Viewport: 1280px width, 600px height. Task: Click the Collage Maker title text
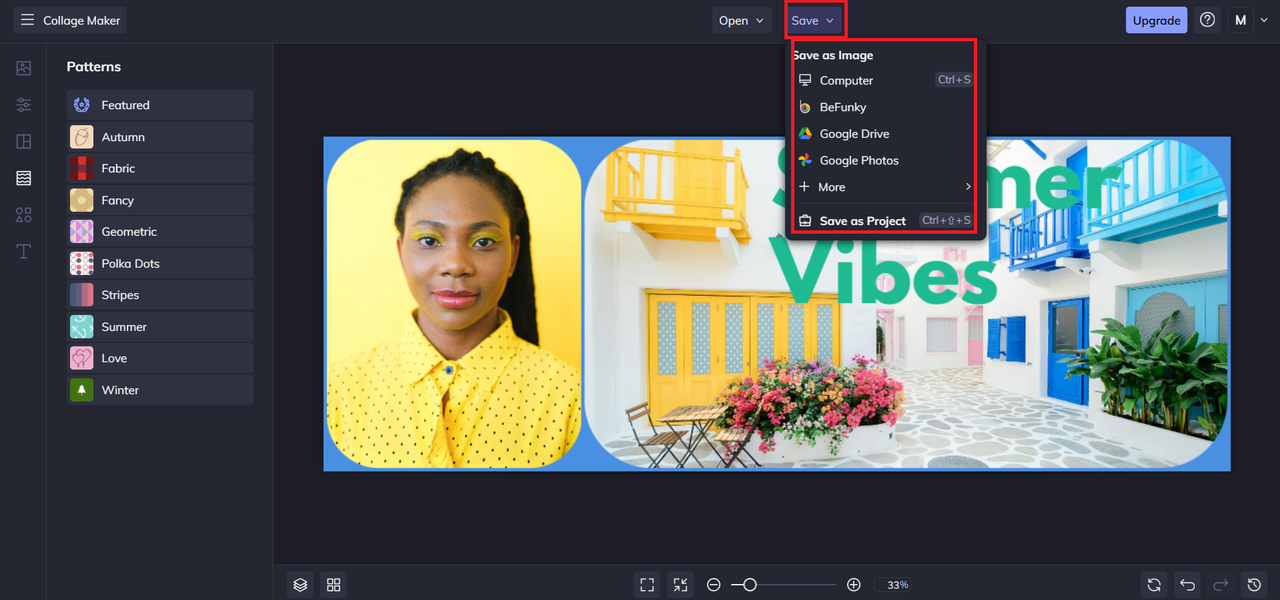[82, 20]
